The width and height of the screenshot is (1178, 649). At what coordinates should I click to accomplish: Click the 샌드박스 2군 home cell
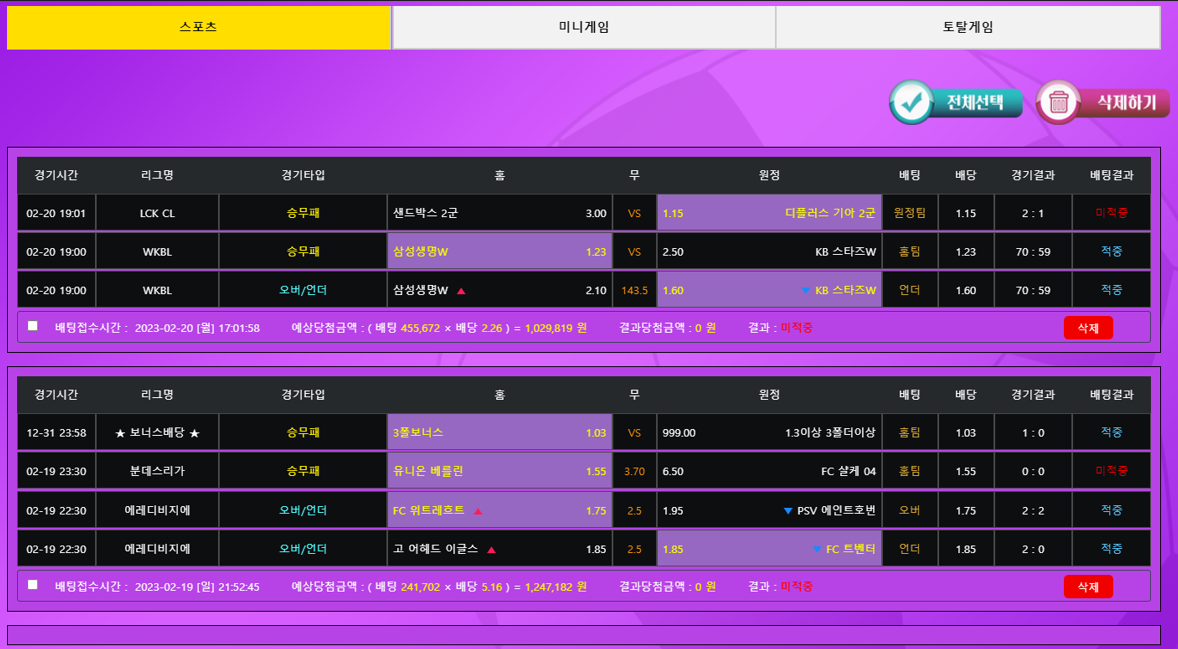point(499,213)
